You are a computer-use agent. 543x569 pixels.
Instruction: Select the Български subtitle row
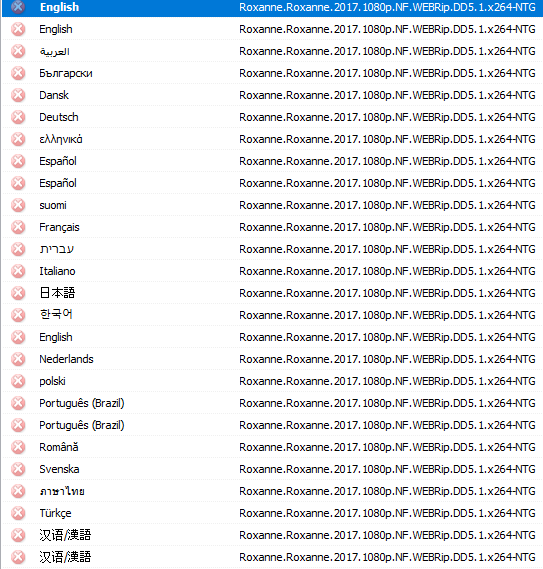272,73
